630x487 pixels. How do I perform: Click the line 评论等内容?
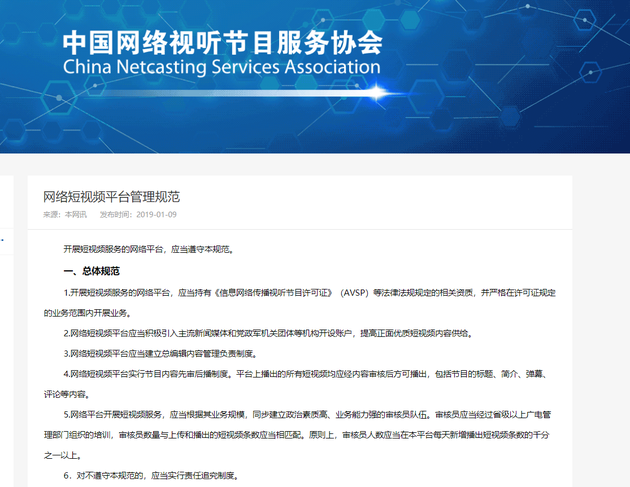click(x=67, y=395)
